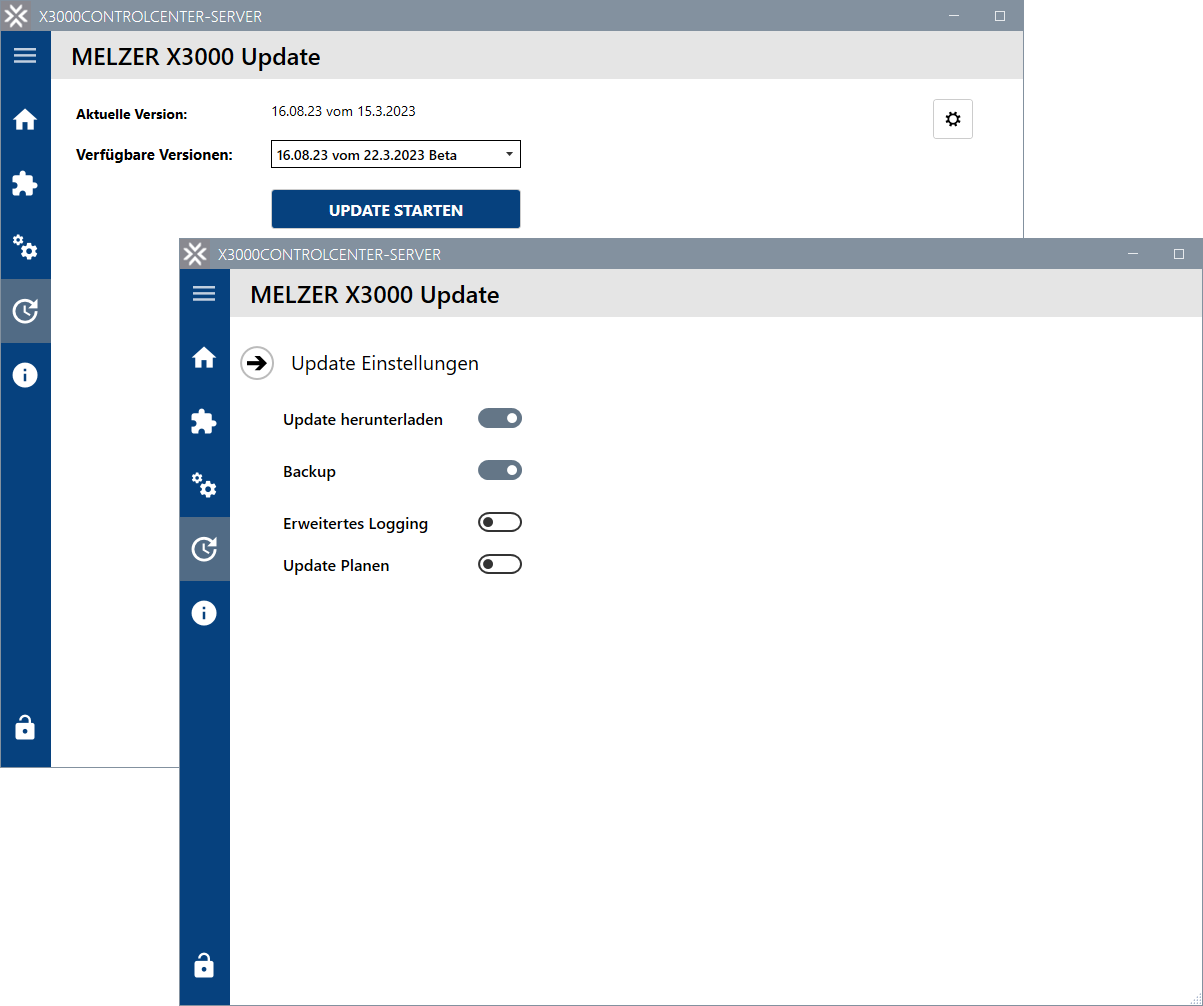This screenshot has width=1203, height=1006.
Task: Click the UPDATE STARTEN button
Action: coord(396,210)
